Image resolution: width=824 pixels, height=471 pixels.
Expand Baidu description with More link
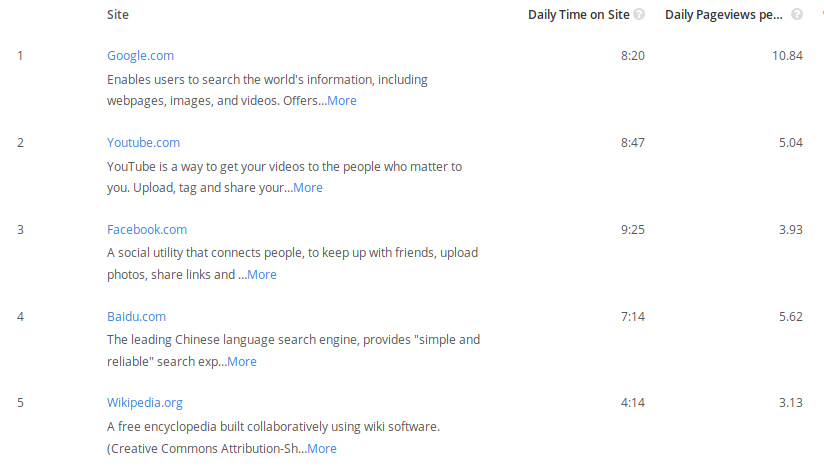click(x=242, y=362)
